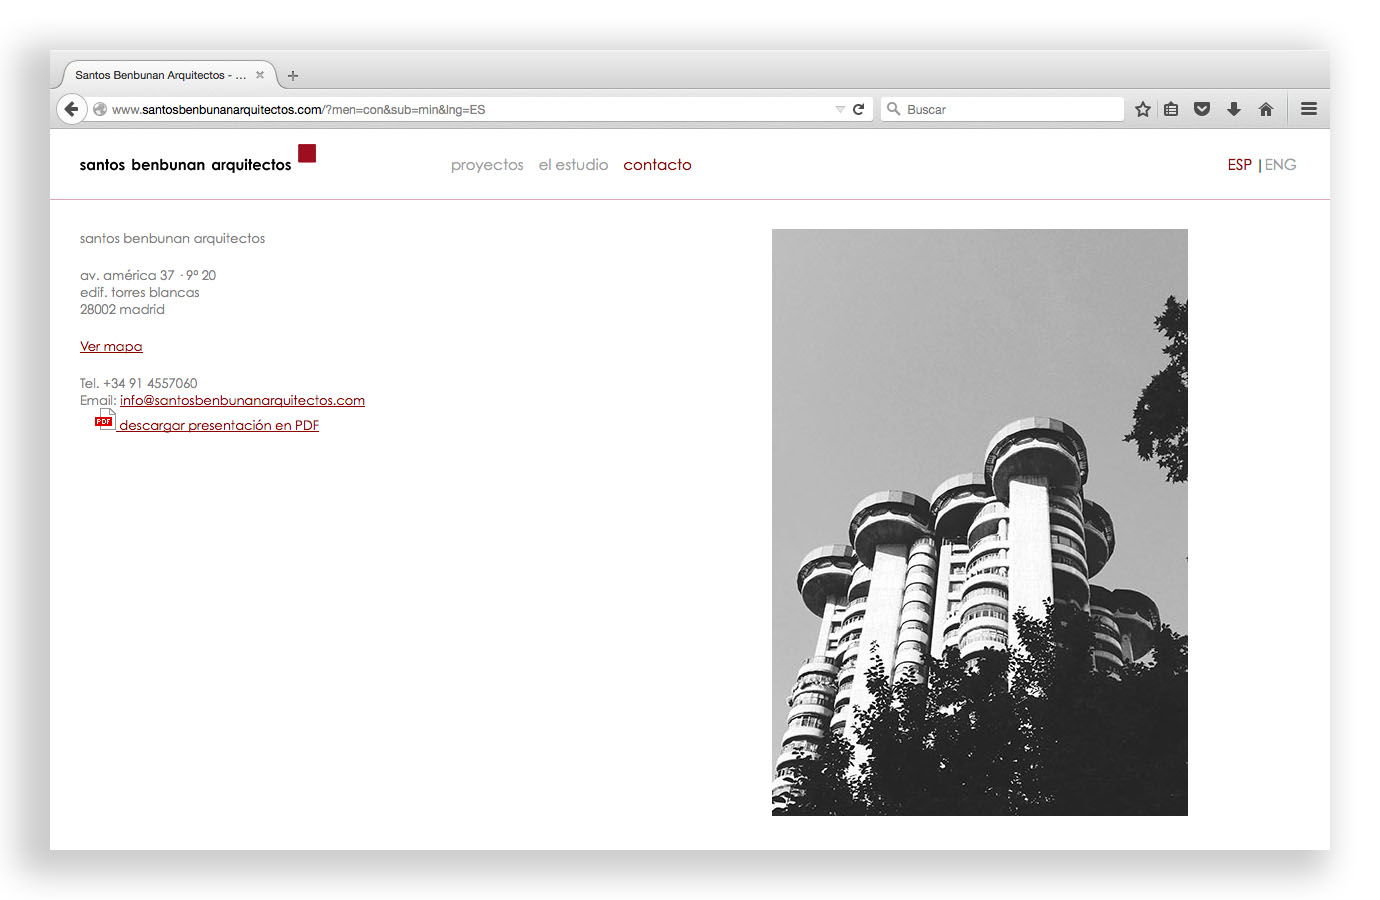Click inside the Buscar search field
Screen dimensions: 1380x900
1000,109
